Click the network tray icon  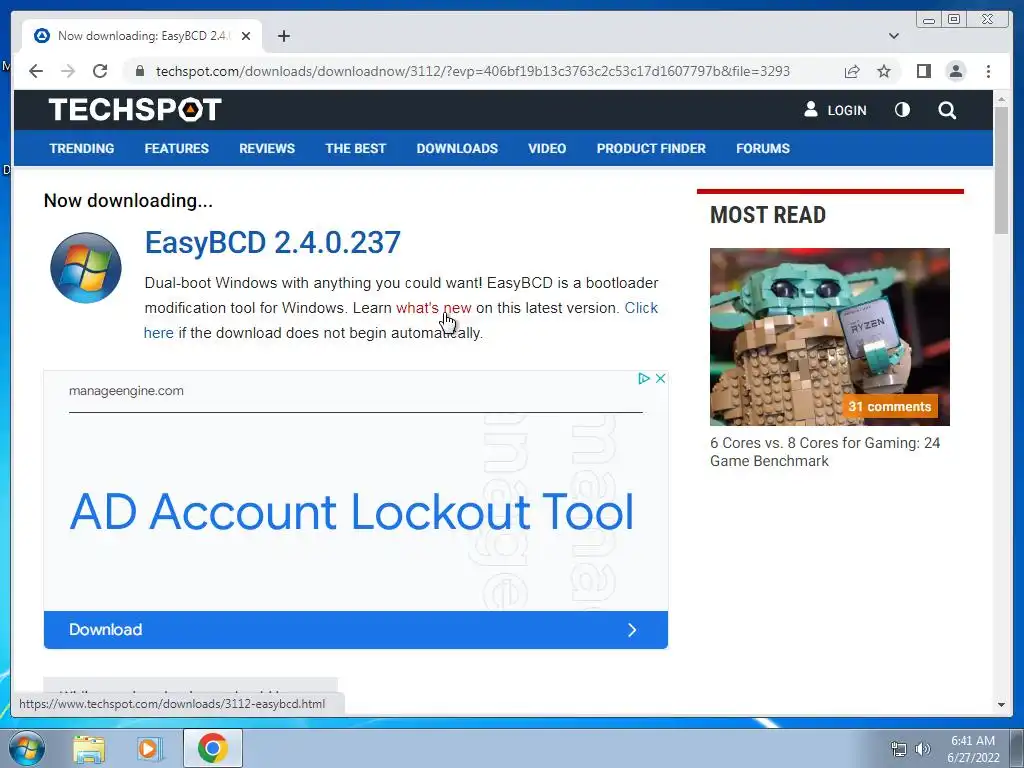click(899, 749)
